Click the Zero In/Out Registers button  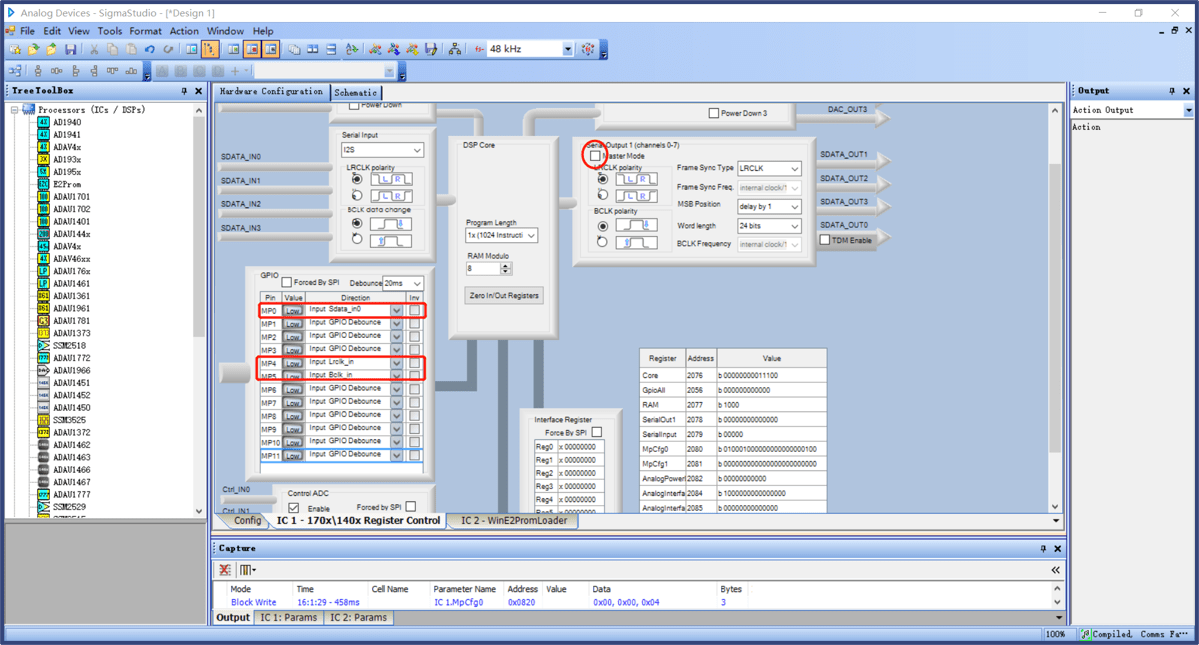coord(503,295)
